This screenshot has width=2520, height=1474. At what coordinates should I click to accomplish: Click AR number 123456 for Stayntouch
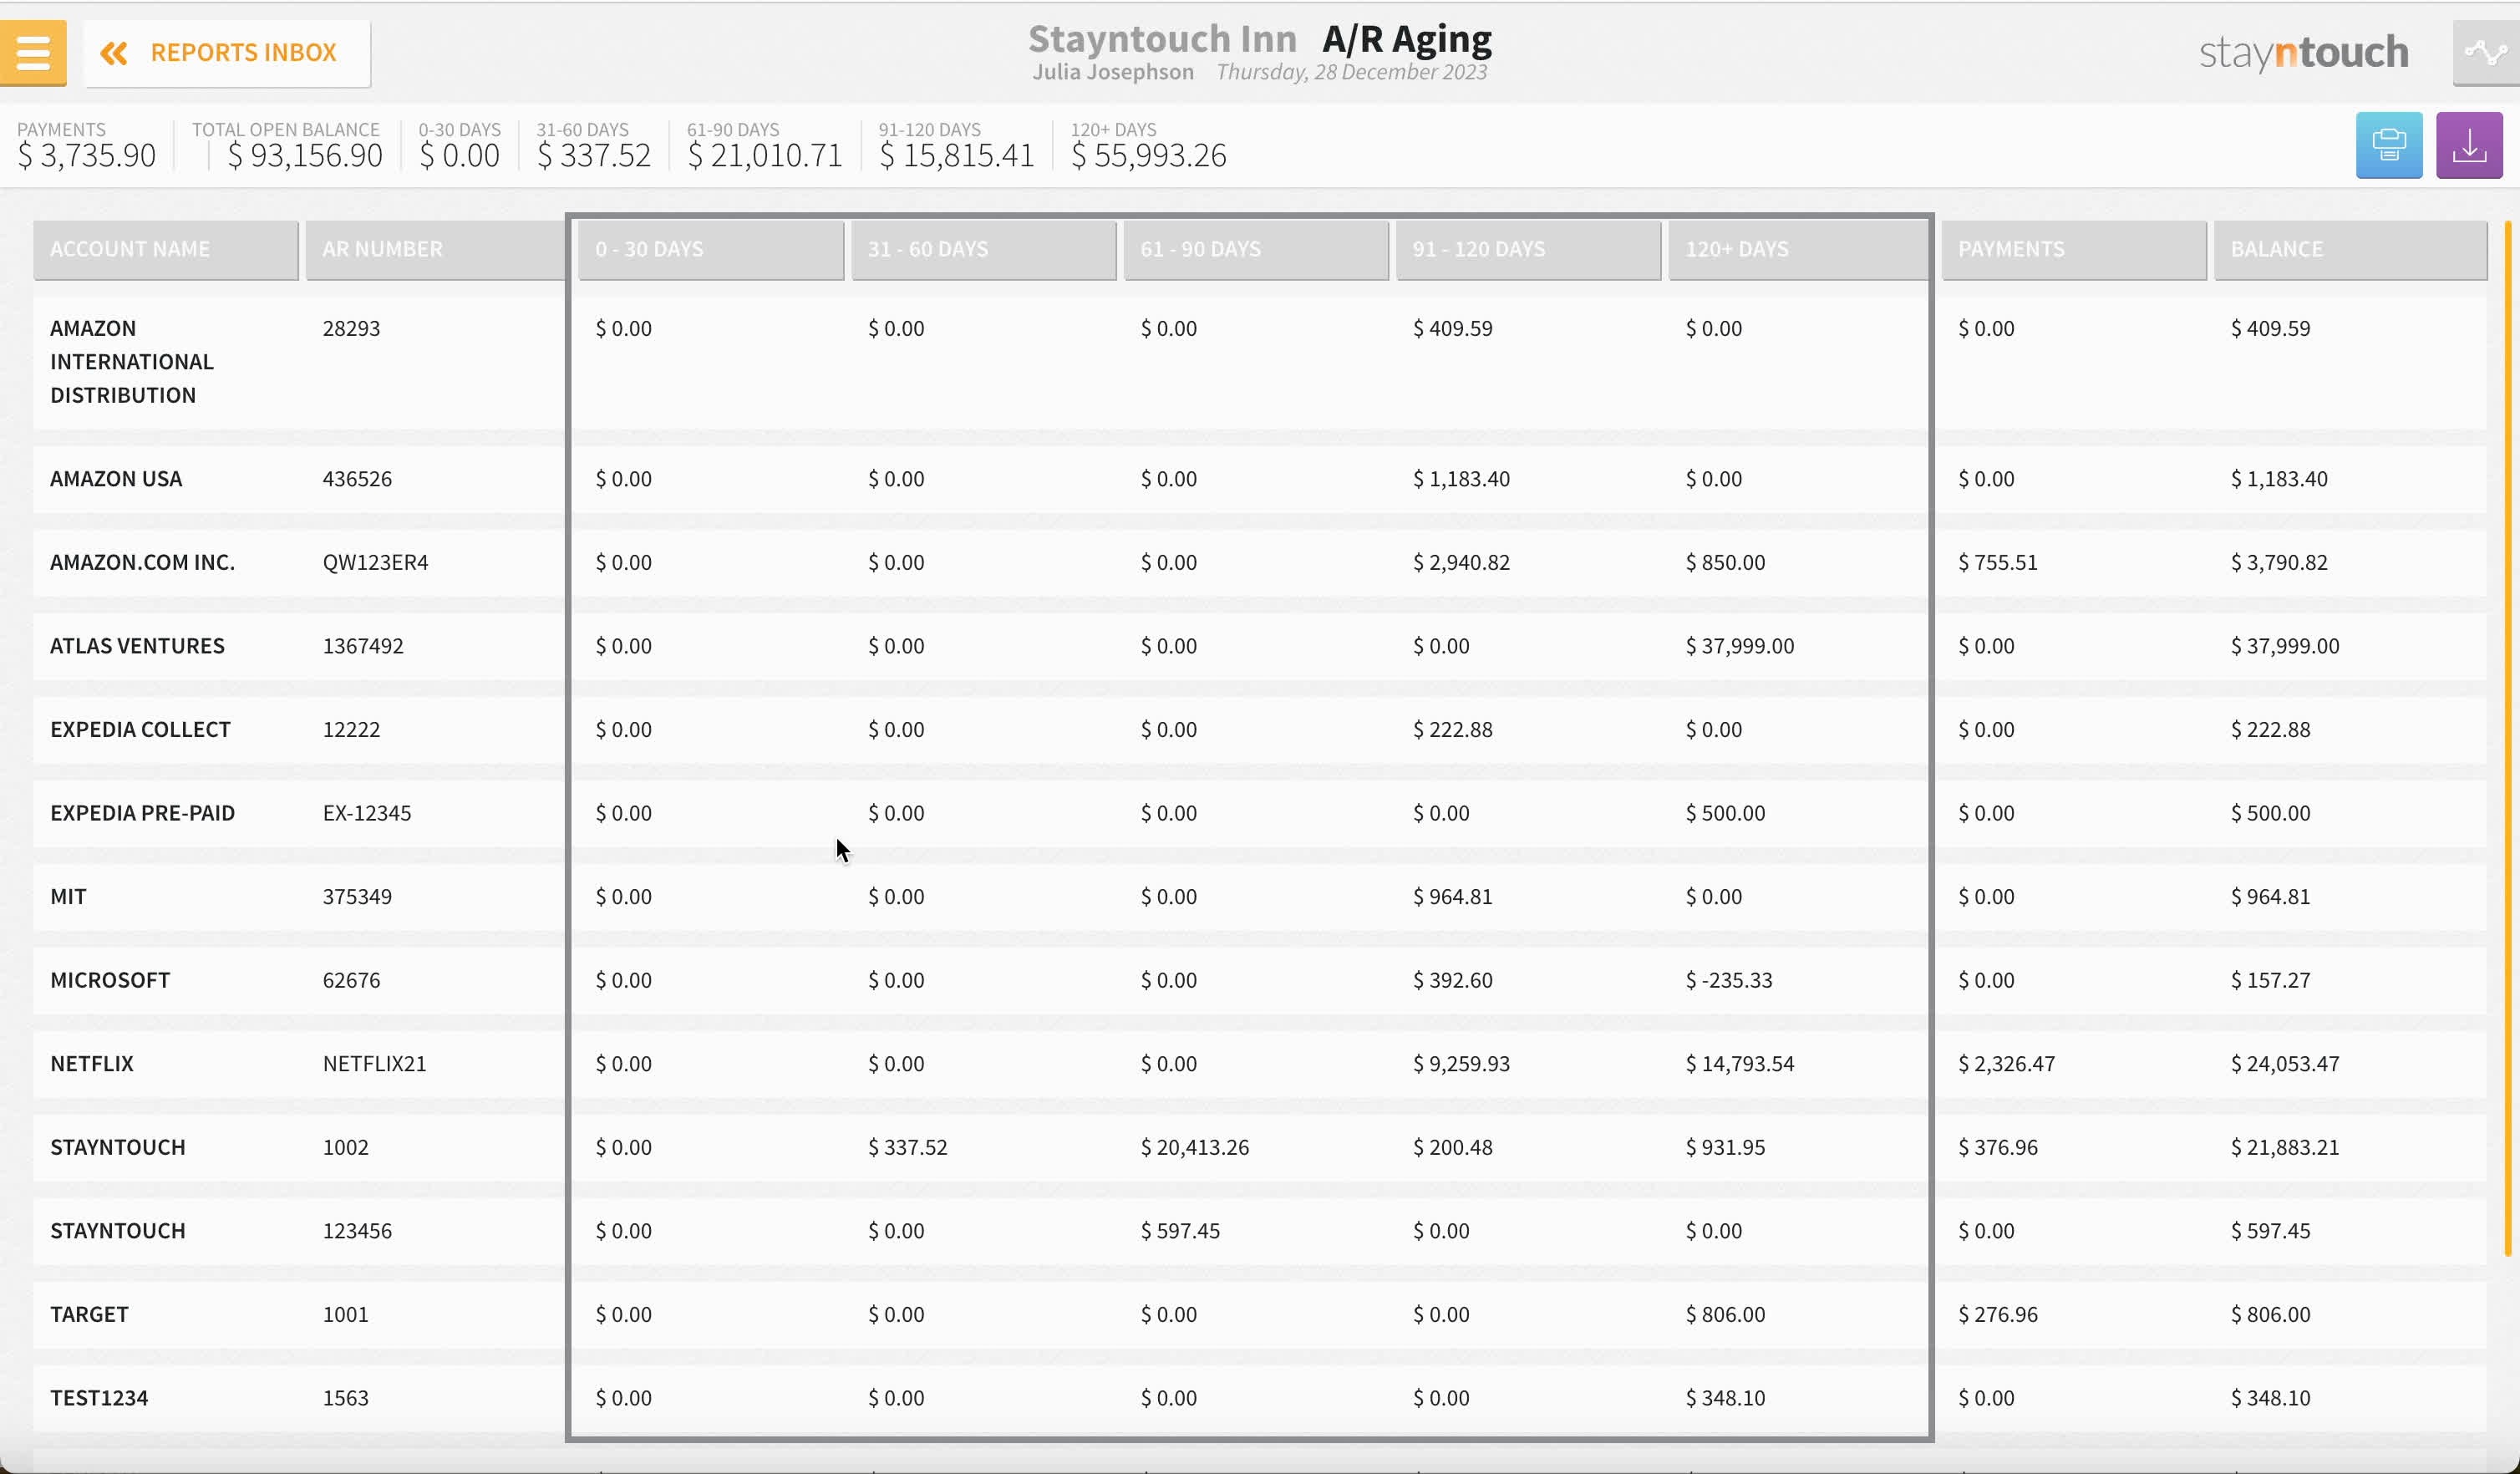357,1231
